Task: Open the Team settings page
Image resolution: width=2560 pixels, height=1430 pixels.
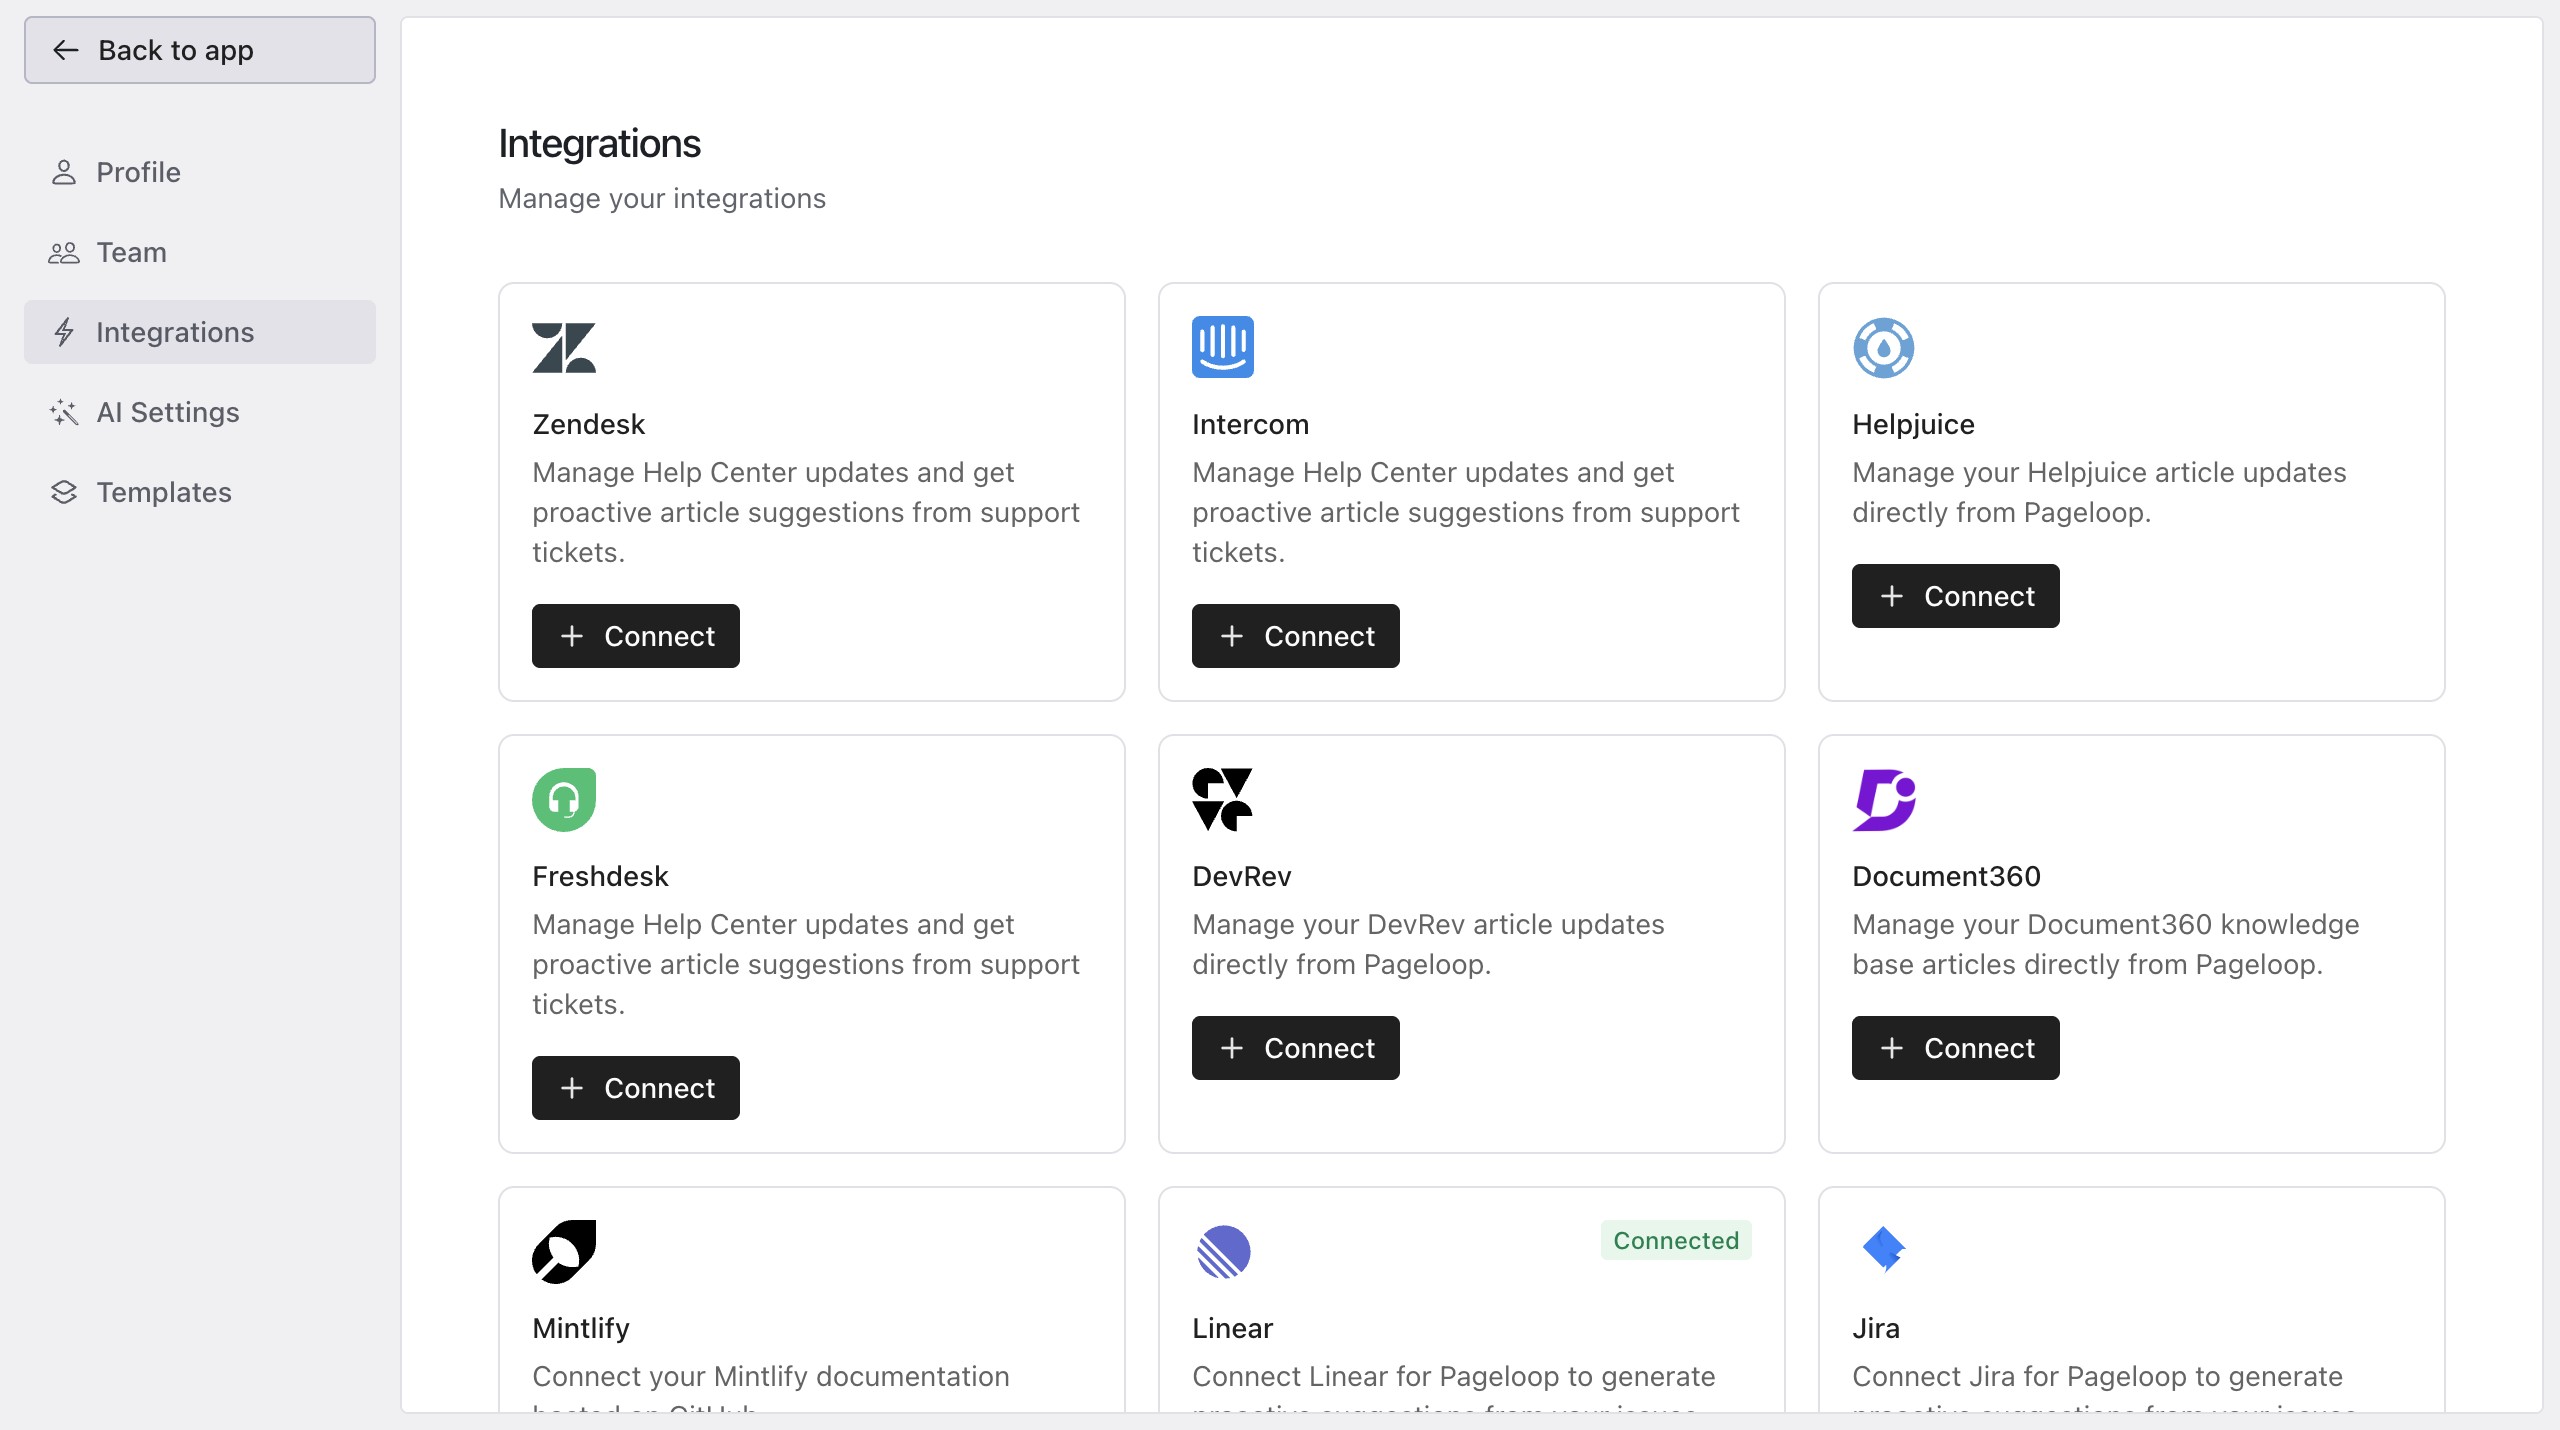Action: [x=200, y=252]
